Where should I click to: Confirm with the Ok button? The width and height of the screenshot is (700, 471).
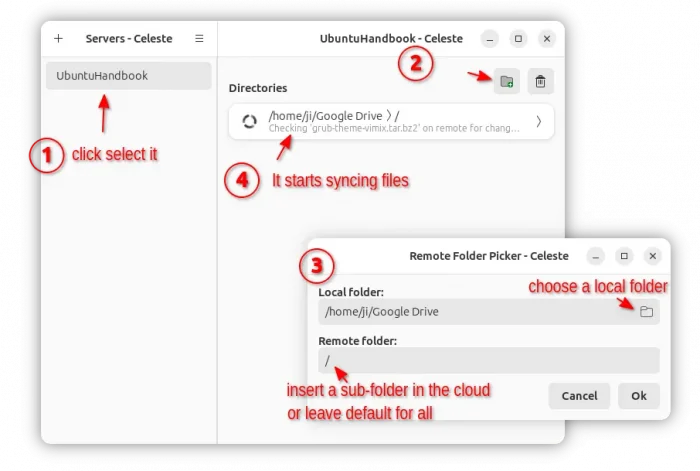tap(638, 396)
